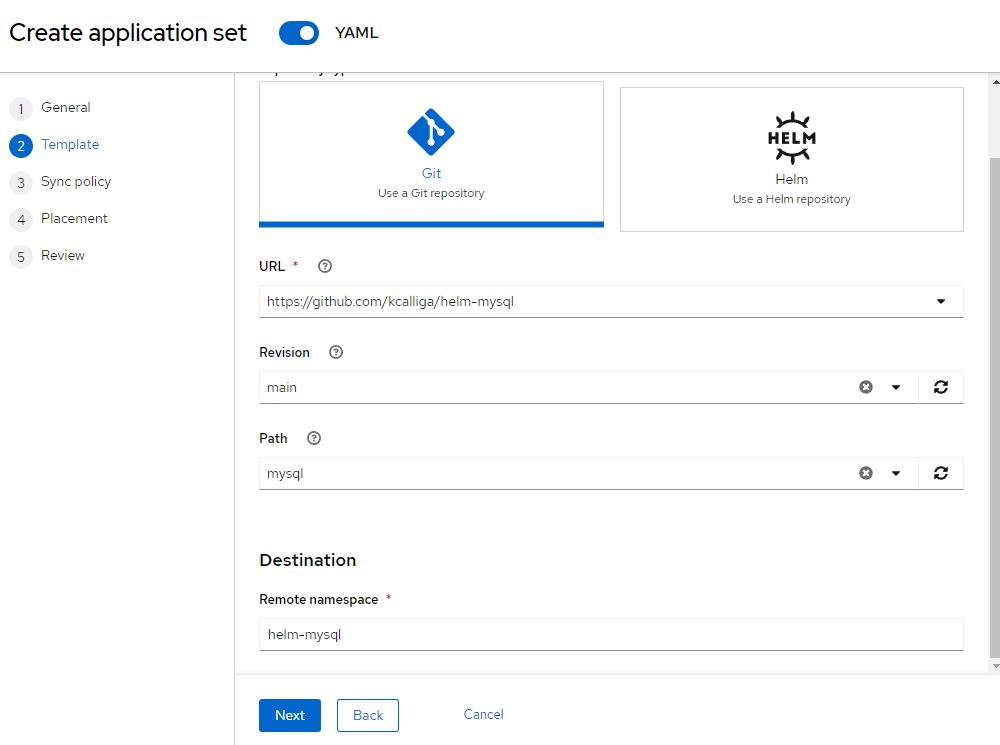Expand the URL dropdown
Viewport: 1000px width, 745px height.
(941, 301)
